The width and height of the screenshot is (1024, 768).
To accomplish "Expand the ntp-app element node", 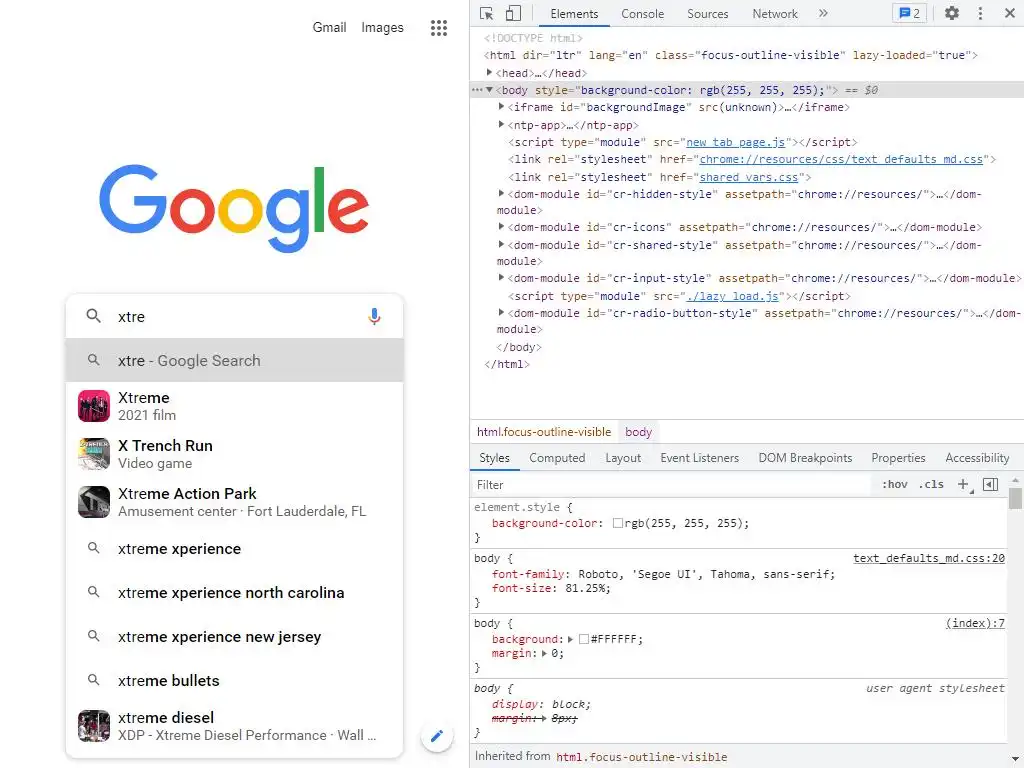I will click(x=501, y=124).
